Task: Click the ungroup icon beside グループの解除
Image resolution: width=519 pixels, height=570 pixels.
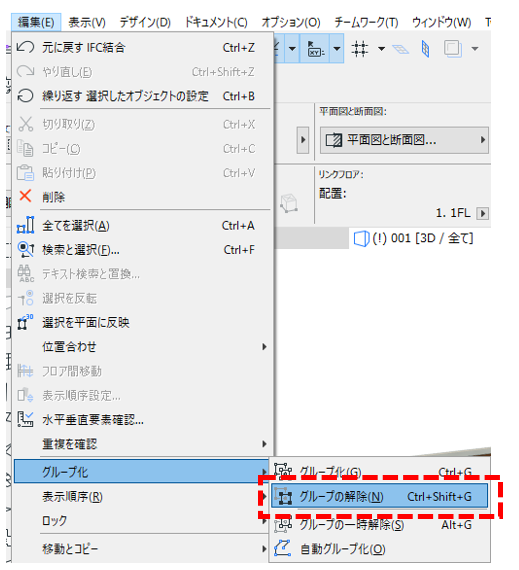Action: click(283, 497)
